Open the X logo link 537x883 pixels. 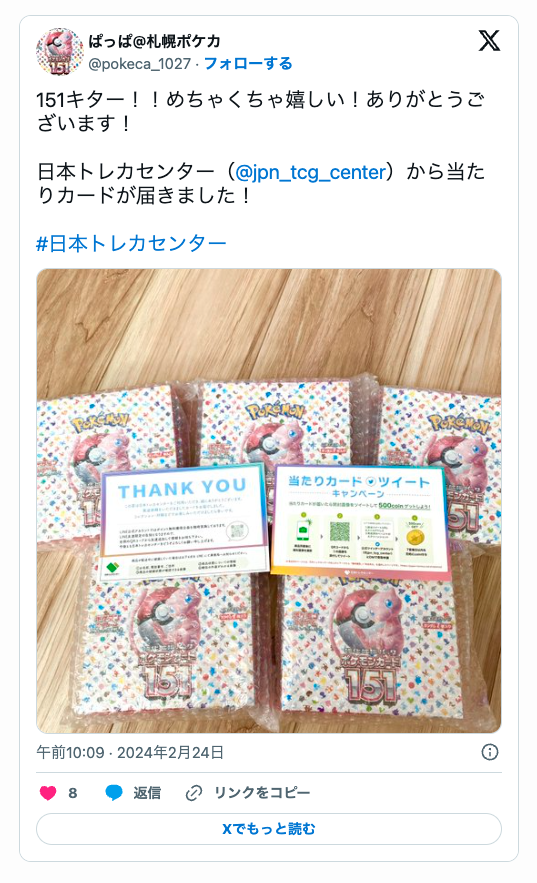[x=489, y=41]
